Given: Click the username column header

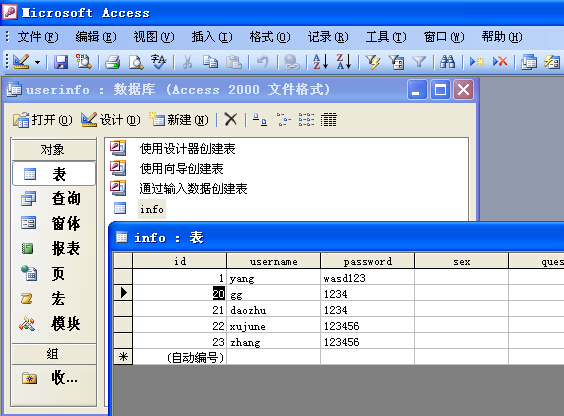Looking at the screenshot, I should [x=273, y=261].
